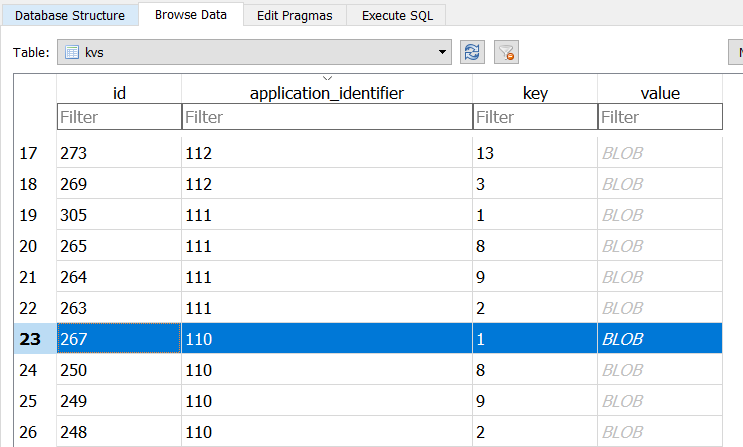Click key cell 8 in row 24
Image resolution: width=743 pixels, height=447 pixels.
pos(535,370)
